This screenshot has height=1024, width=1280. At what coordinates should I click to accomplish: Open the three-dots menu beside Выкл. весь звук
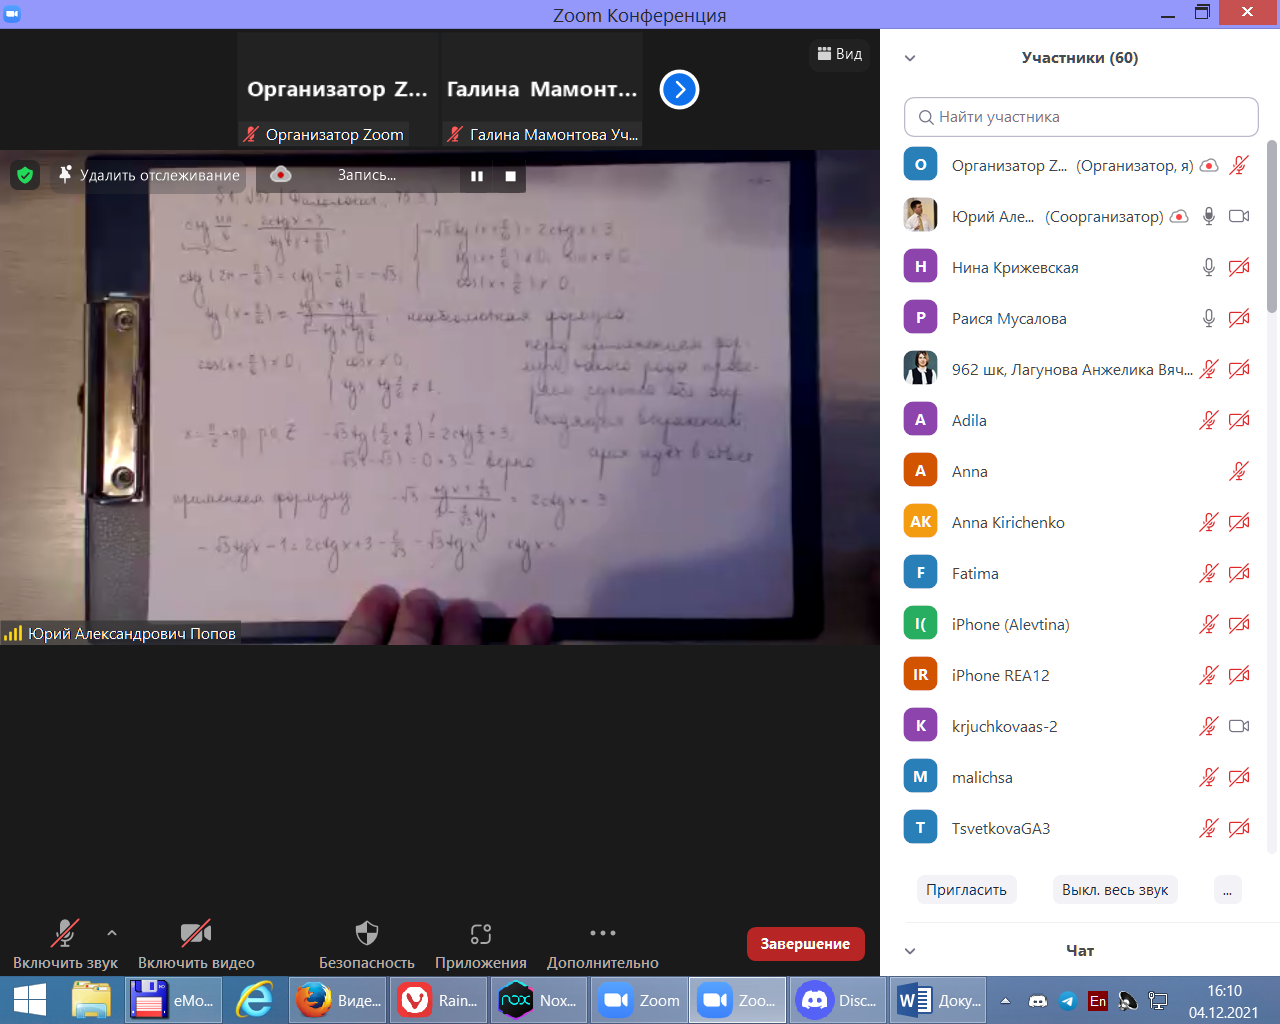pos(1227,890)
